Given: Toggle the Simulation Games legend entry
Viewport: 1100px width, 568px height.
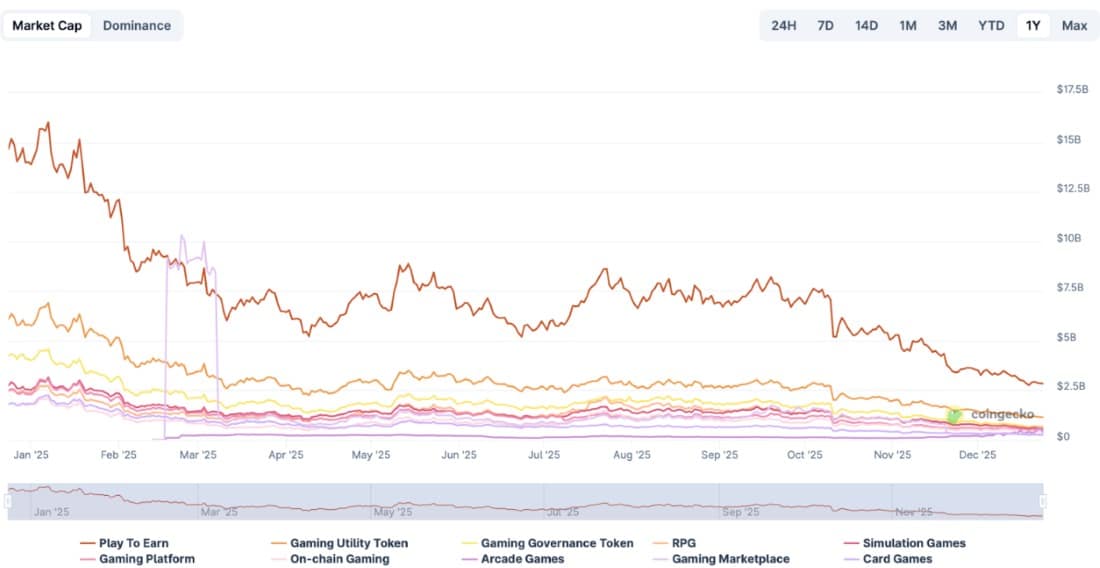Looking at the screenshot, I should point(914,543).
